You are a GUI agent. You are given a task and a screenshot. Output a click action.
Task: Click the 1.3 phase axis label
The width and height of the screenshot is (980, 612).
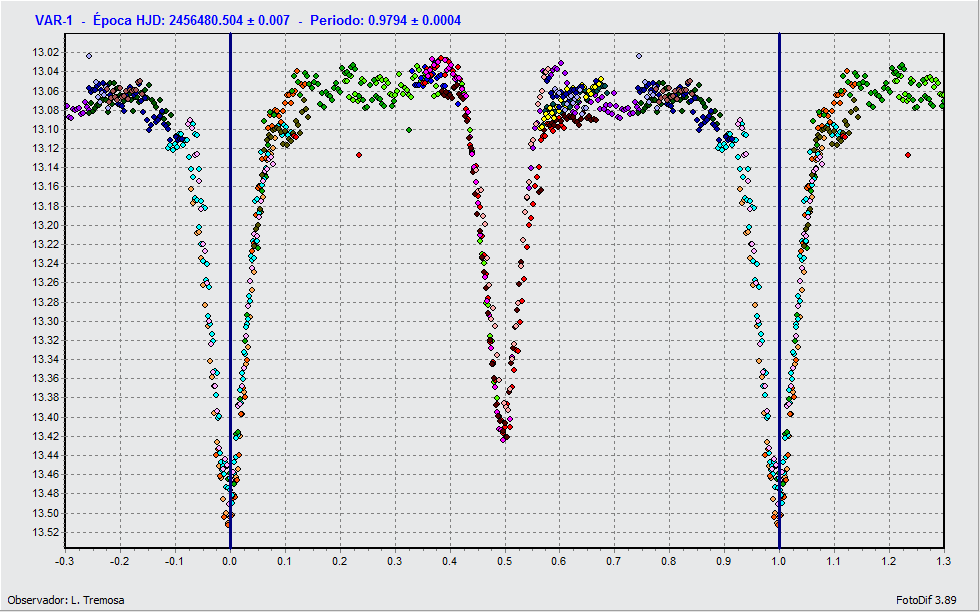pyautogui.click(x=943, y=561)
